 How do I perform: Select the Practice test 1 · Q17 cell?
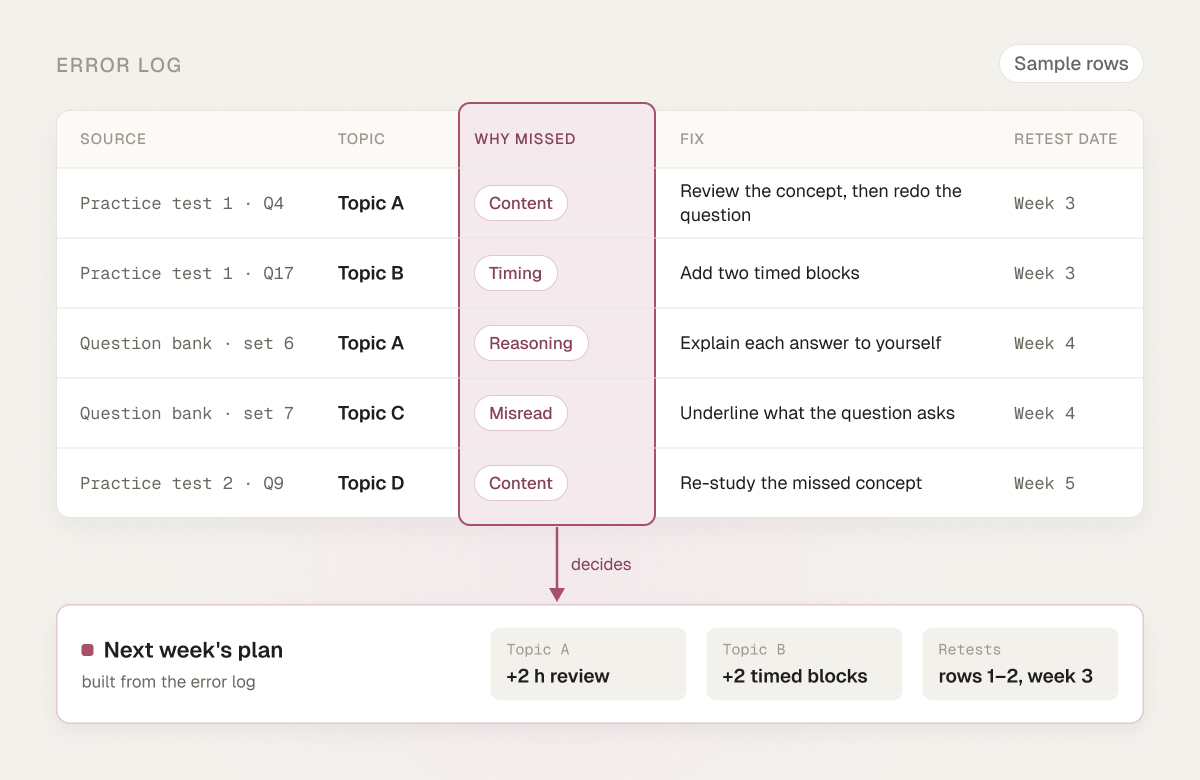click(187, 273)
